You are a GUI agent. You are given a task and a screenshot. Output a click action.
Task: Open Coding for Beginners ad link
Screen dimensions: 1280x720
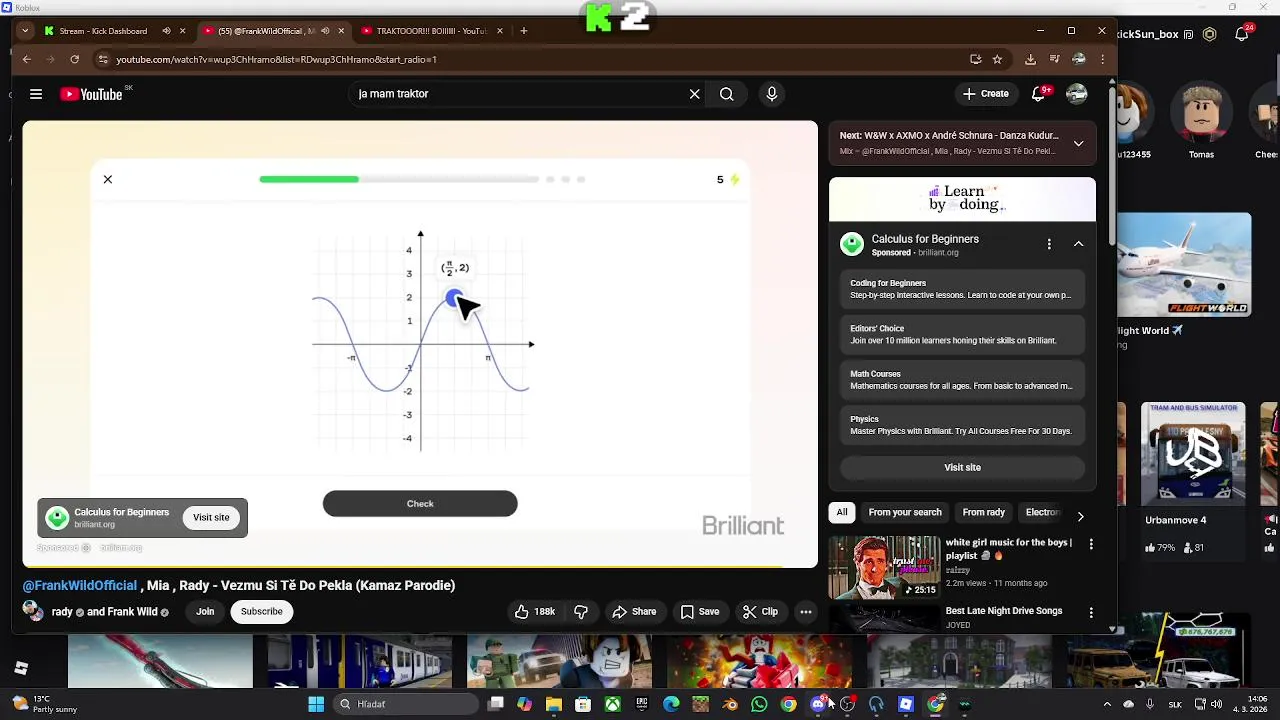click(962, 289)
